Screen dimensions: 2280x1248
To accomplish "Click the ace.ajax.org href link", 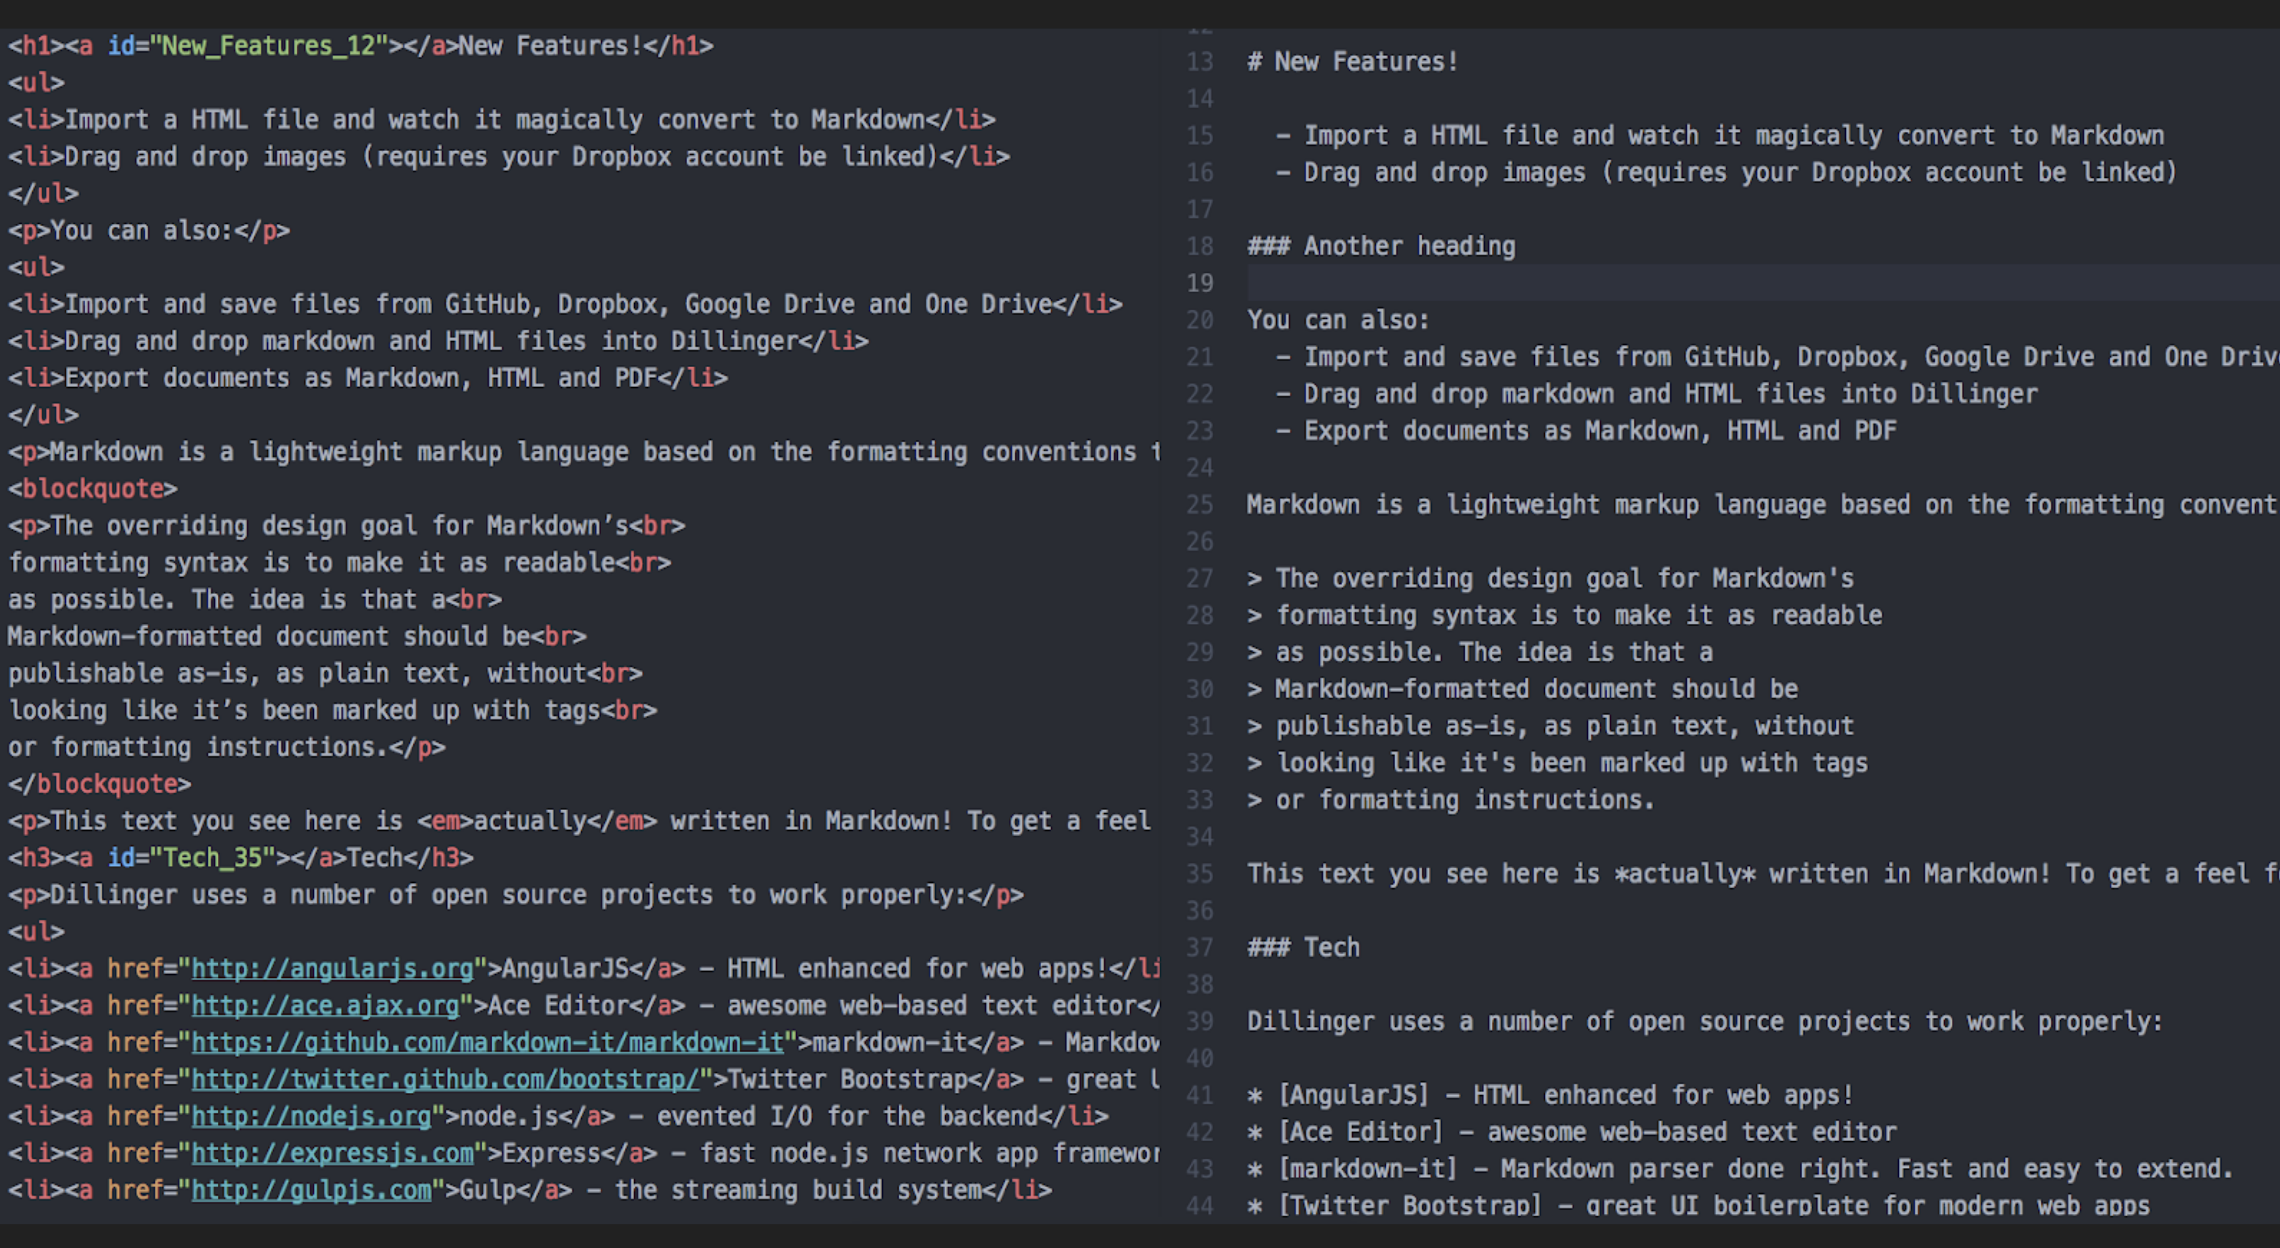I will (325, 1006).
